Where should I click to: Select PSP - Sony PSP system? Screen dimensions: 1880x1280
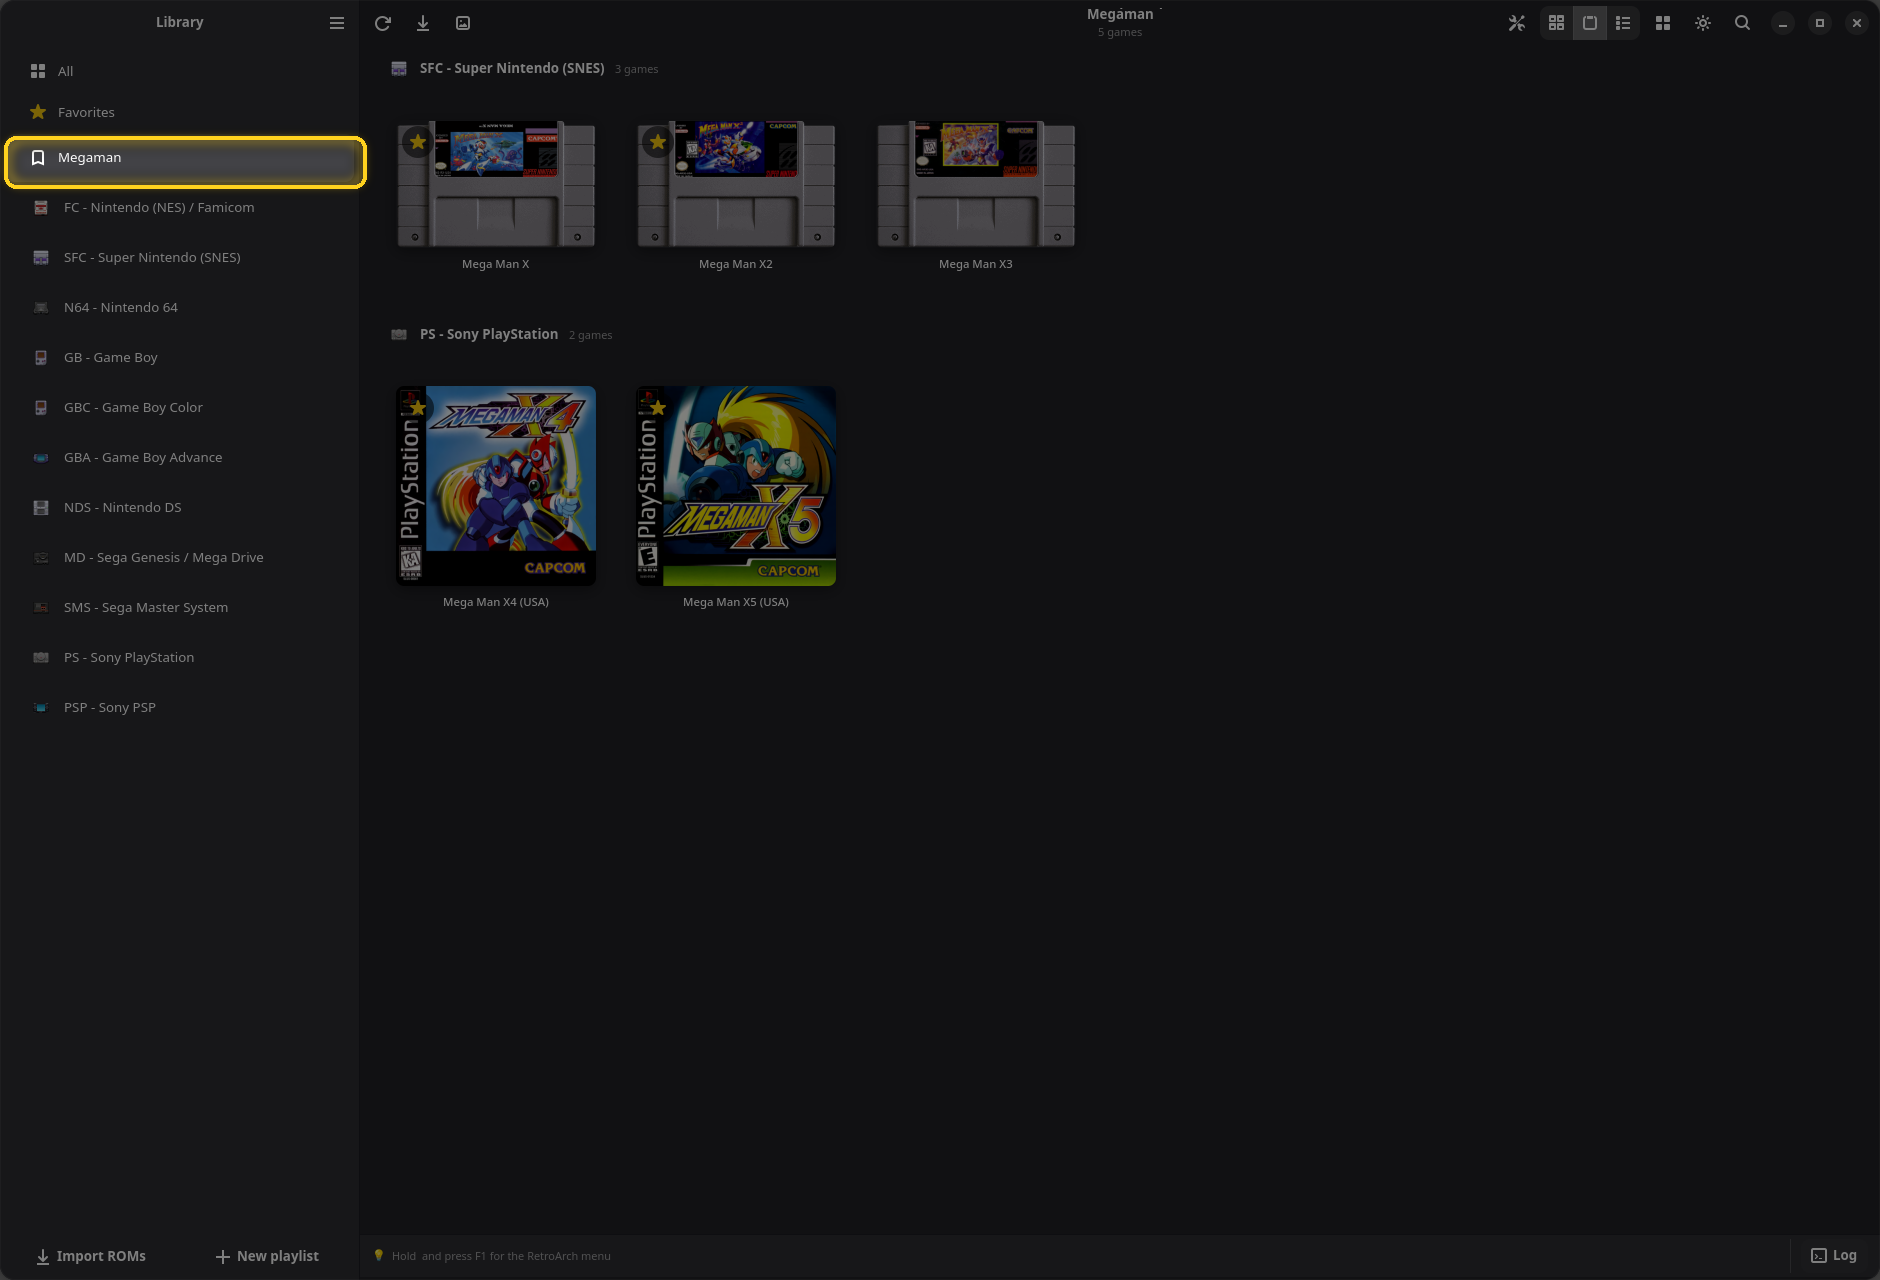click(x=180, y=707)
